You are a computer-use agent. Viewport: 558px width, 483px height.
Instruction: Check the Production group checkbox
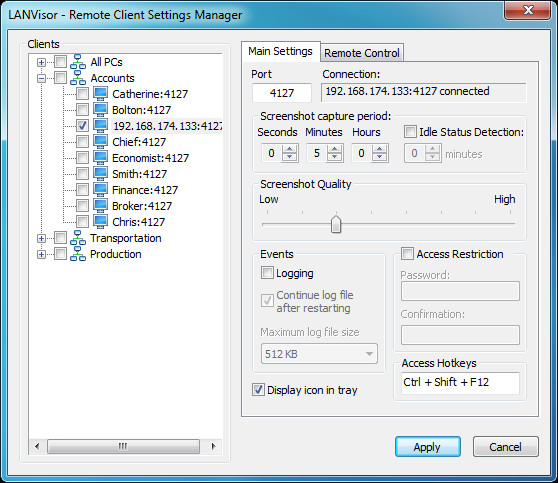coord(60,254)
